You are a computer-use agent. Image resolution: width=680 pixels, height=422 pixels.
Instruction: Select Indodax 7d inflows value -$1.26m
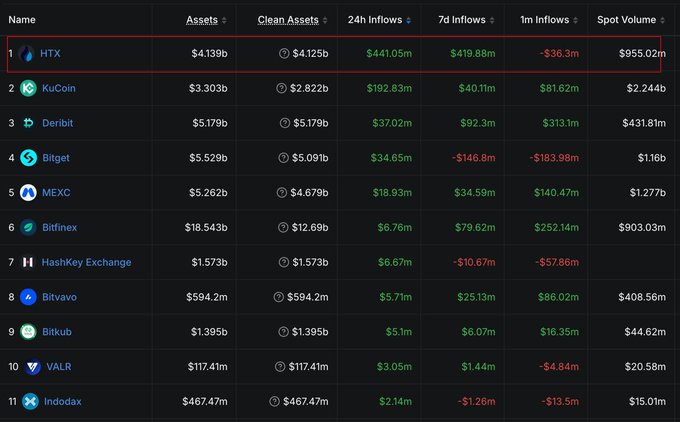click(477, 402)
